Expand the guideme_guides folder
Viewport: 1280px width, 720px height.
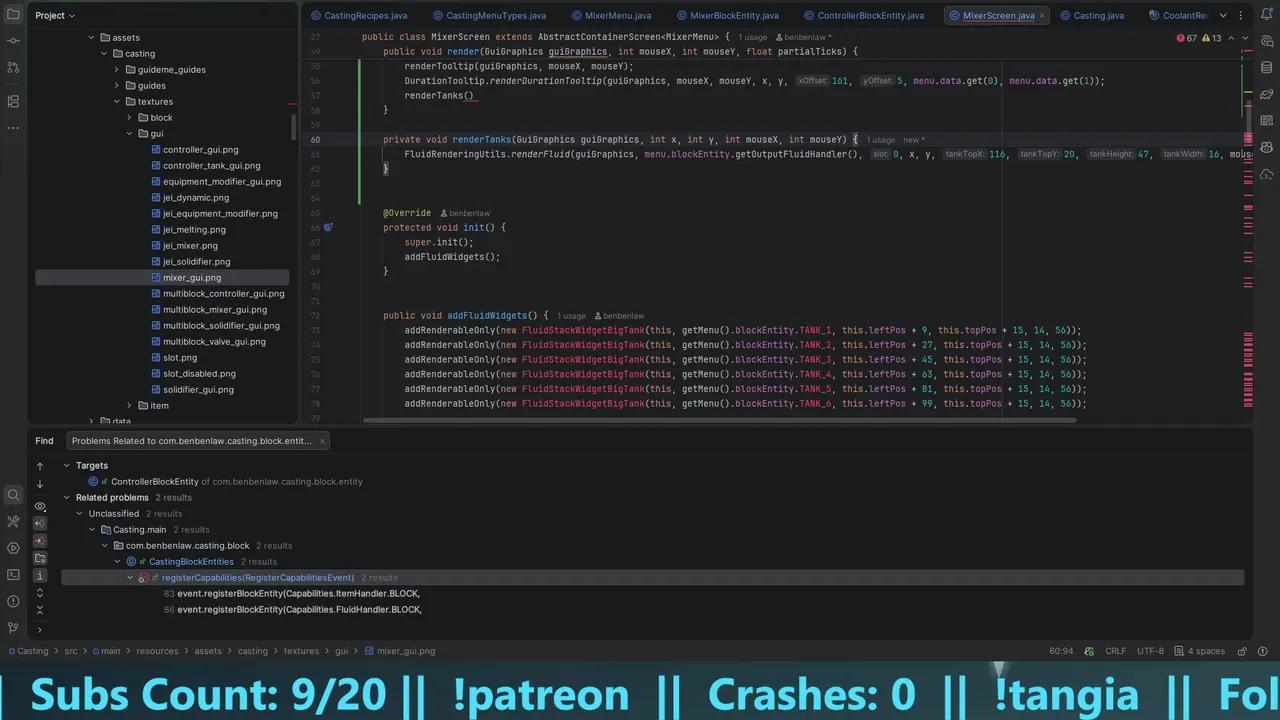click(x=117, y=70)
